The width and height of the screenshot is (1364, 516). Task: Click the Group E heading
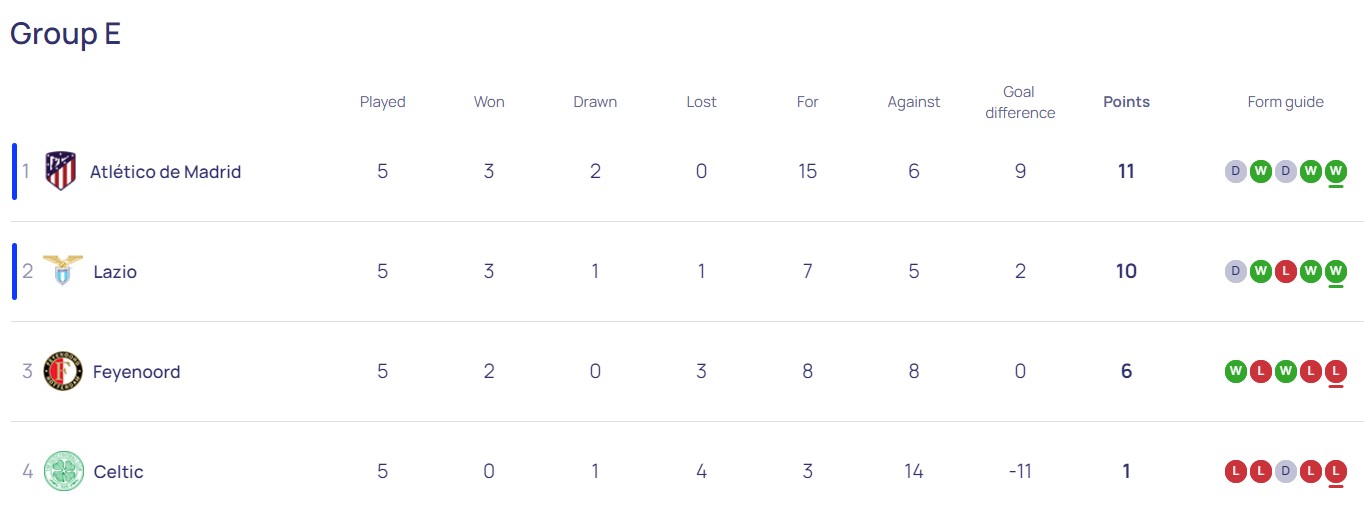click(66, 33)
